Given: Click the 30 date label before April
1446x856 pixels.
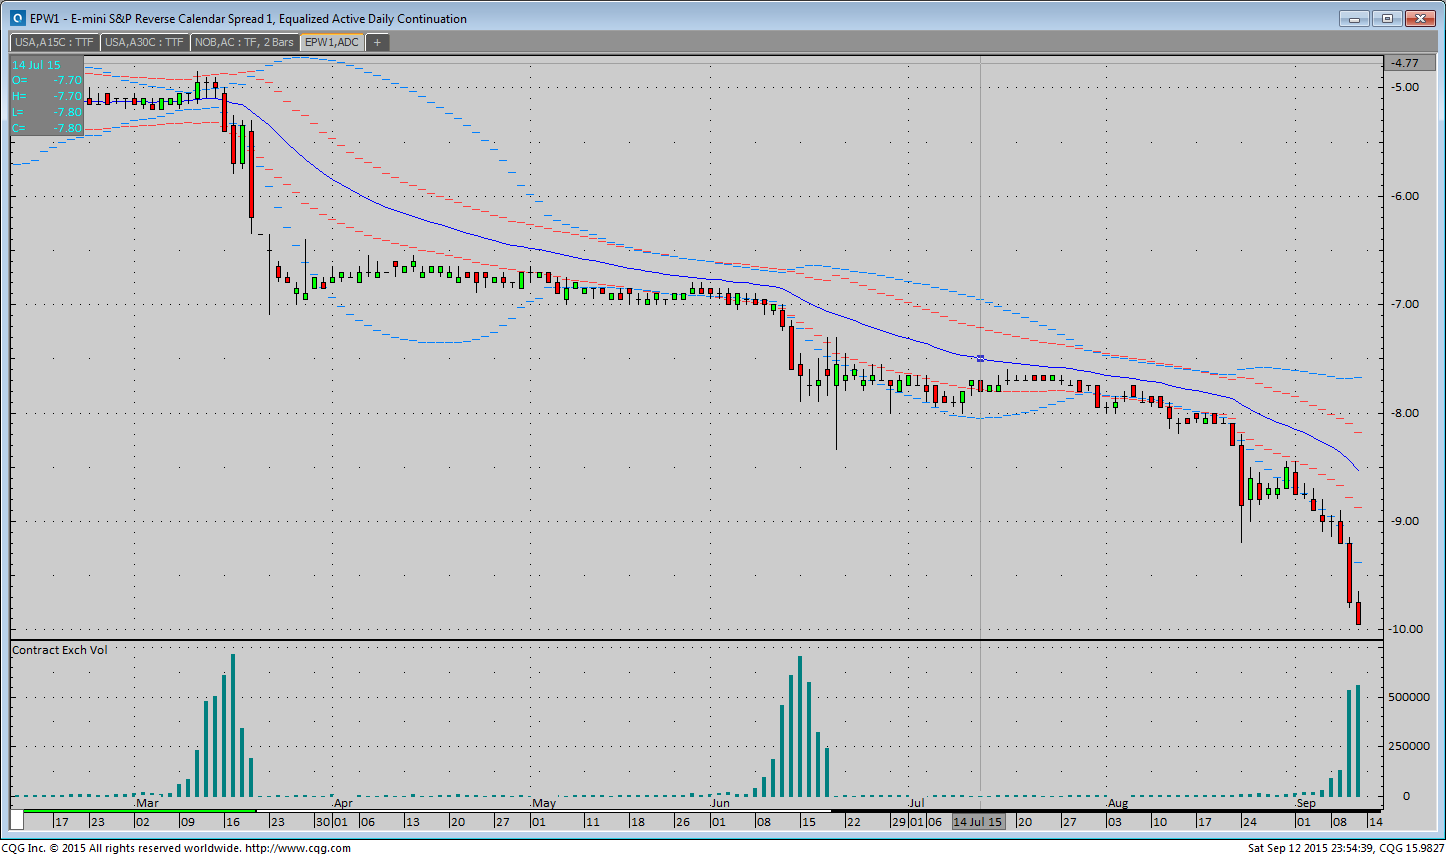Looking at the screenshot, I should click(323, 822).
